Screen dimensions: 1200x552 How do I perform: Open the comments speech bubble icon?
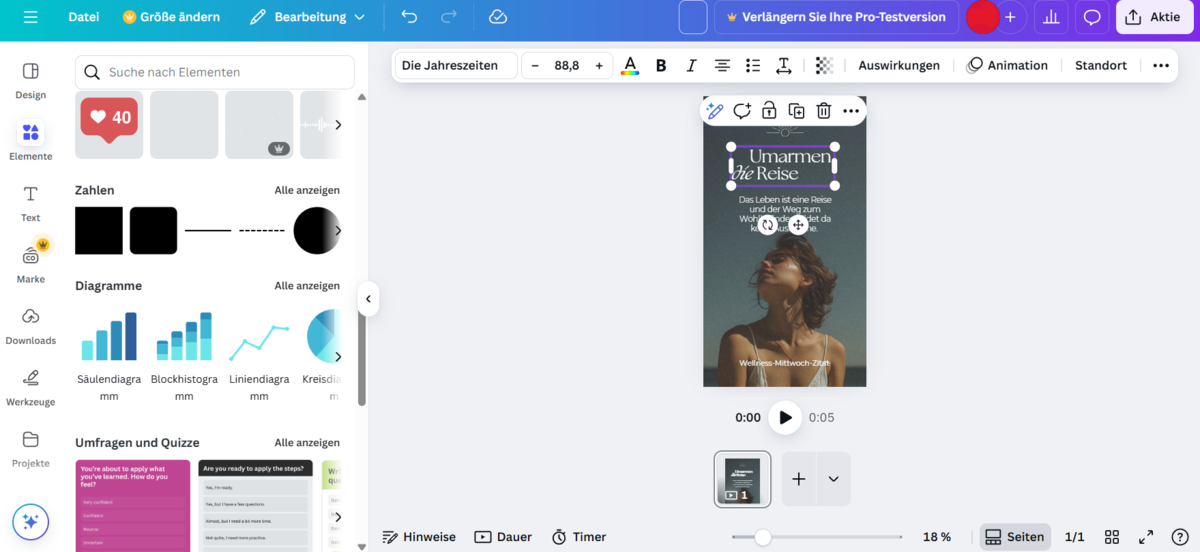pyautogui.click(x=1092, y=17)
